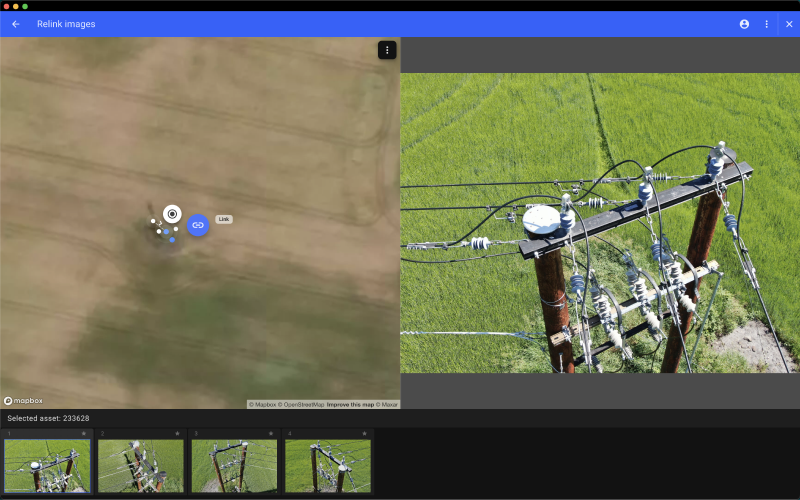The height and width of the screenshot is (500, 800).
Task: Toggle favorite star on thumbnail 2
Action: (178, 434)
